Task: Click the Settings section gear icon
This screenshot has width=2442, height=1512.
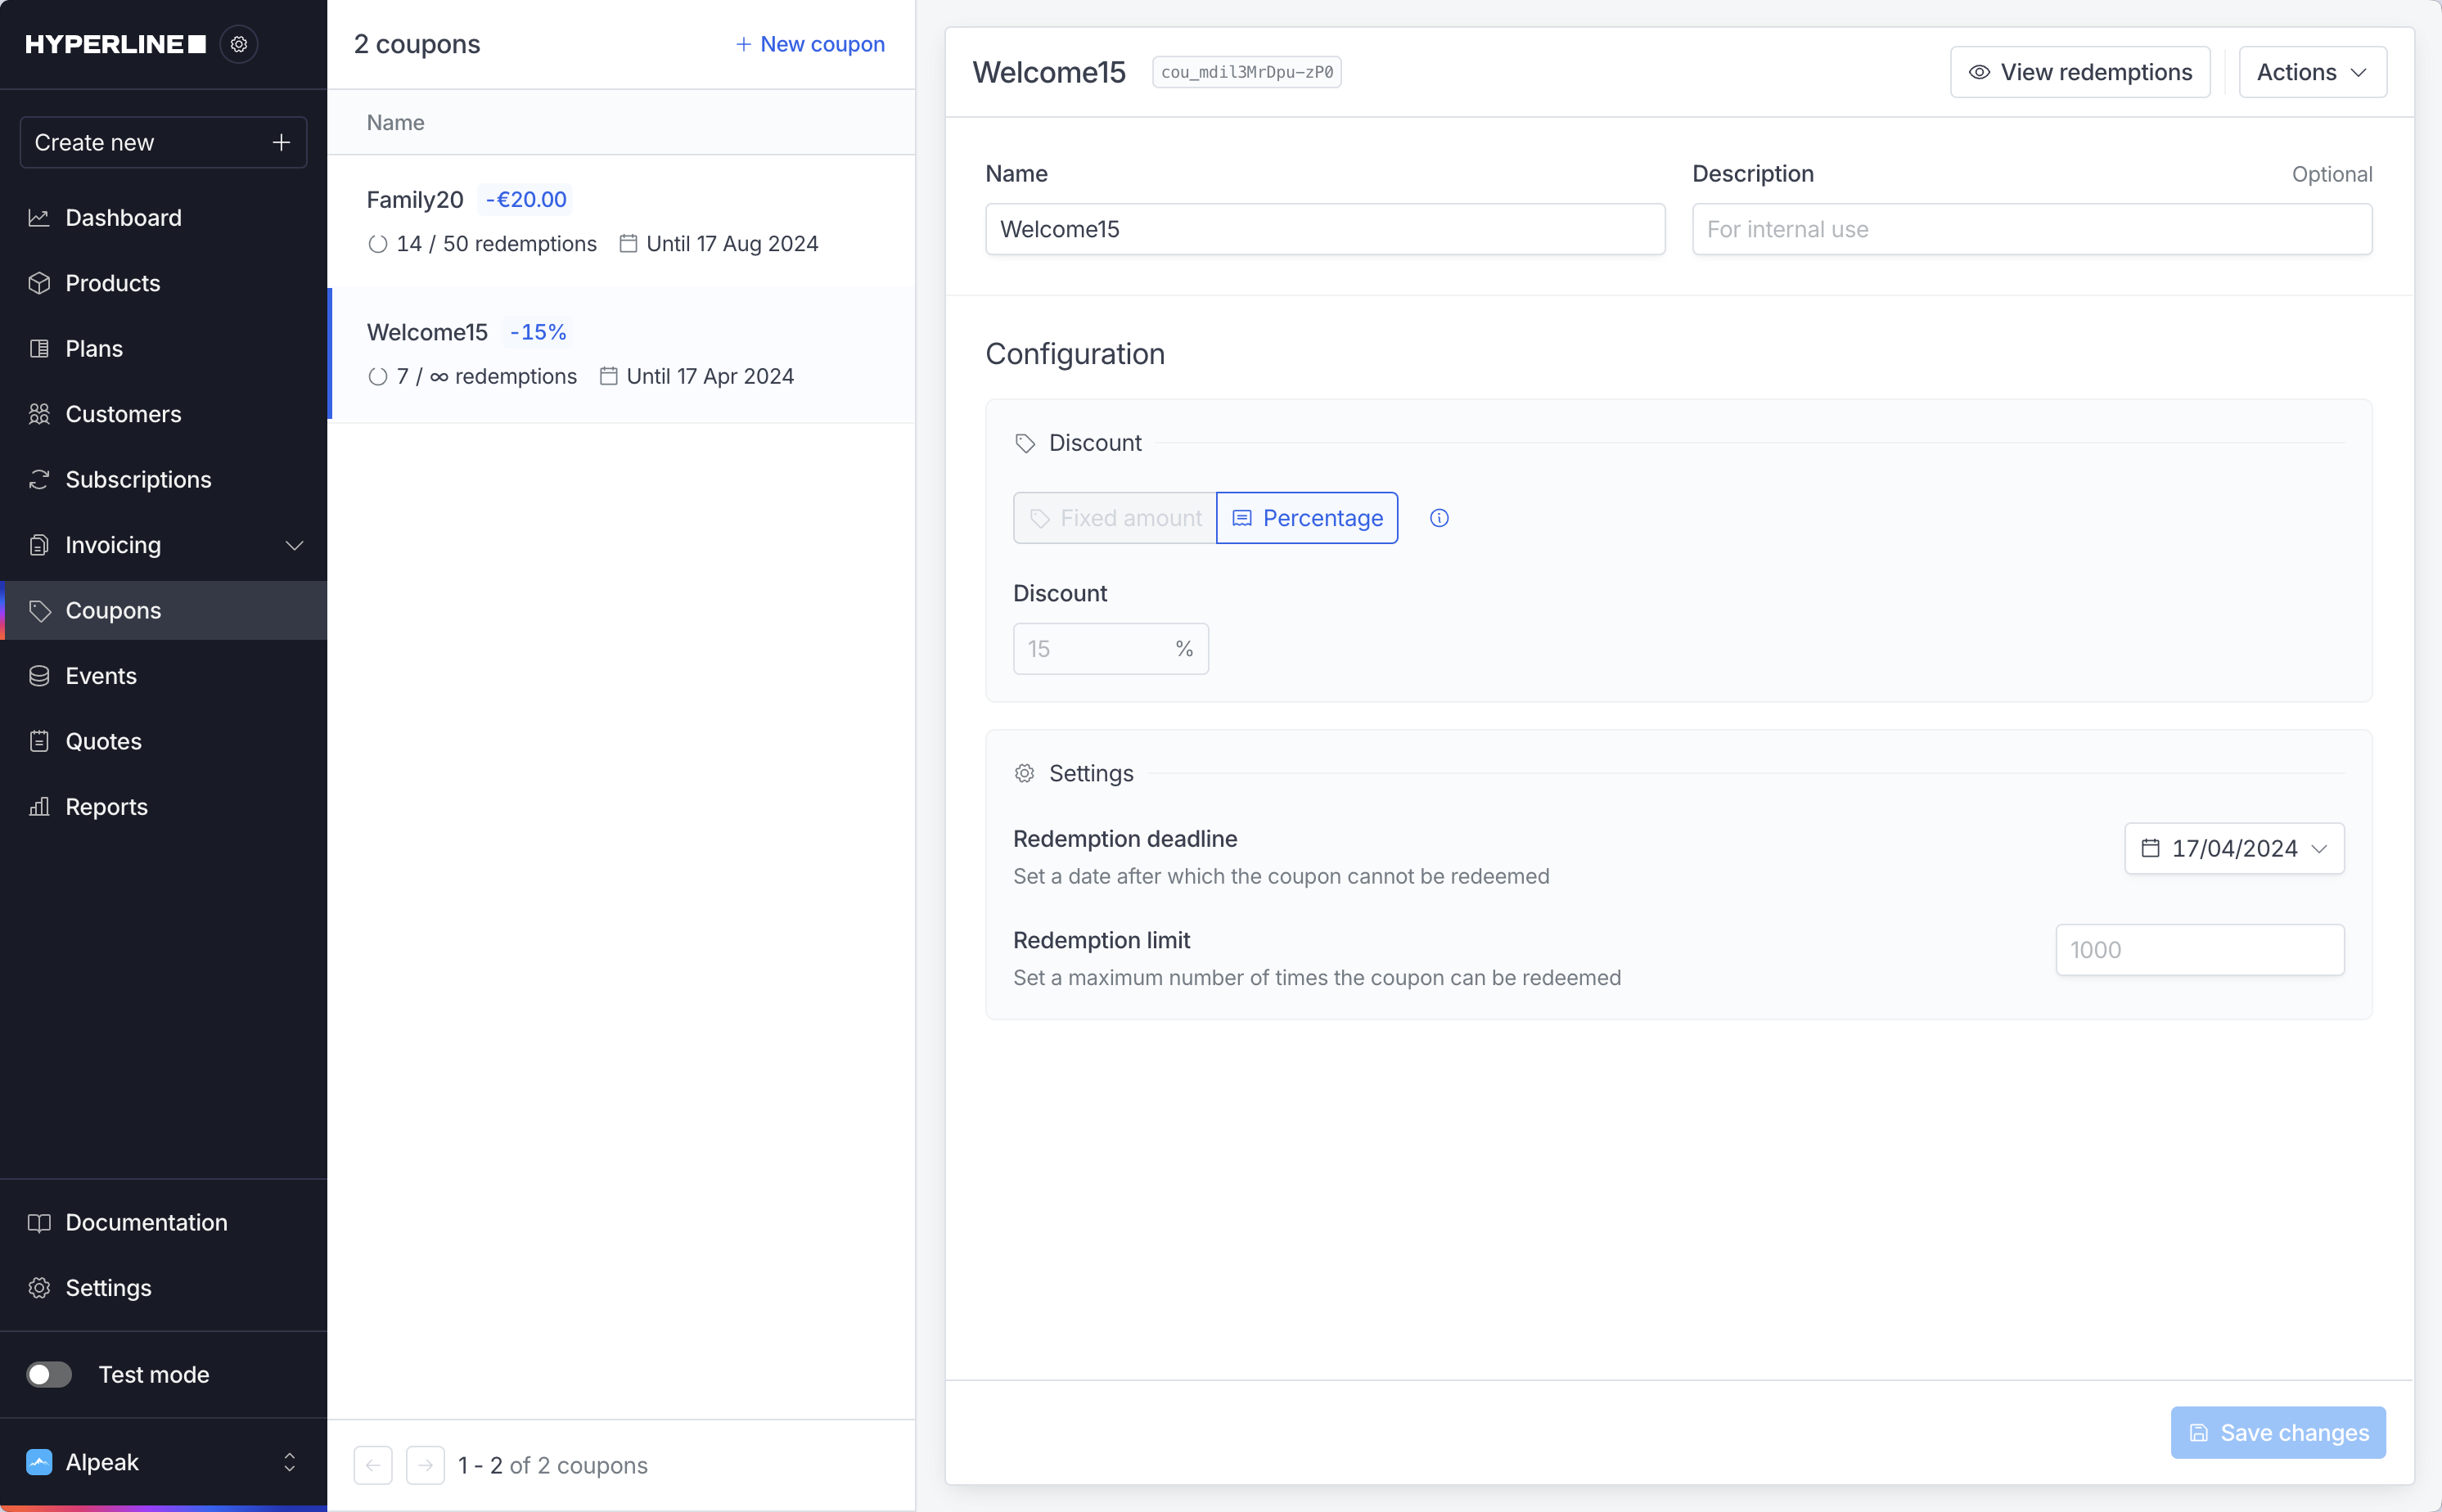Action: coord(1024,773)
